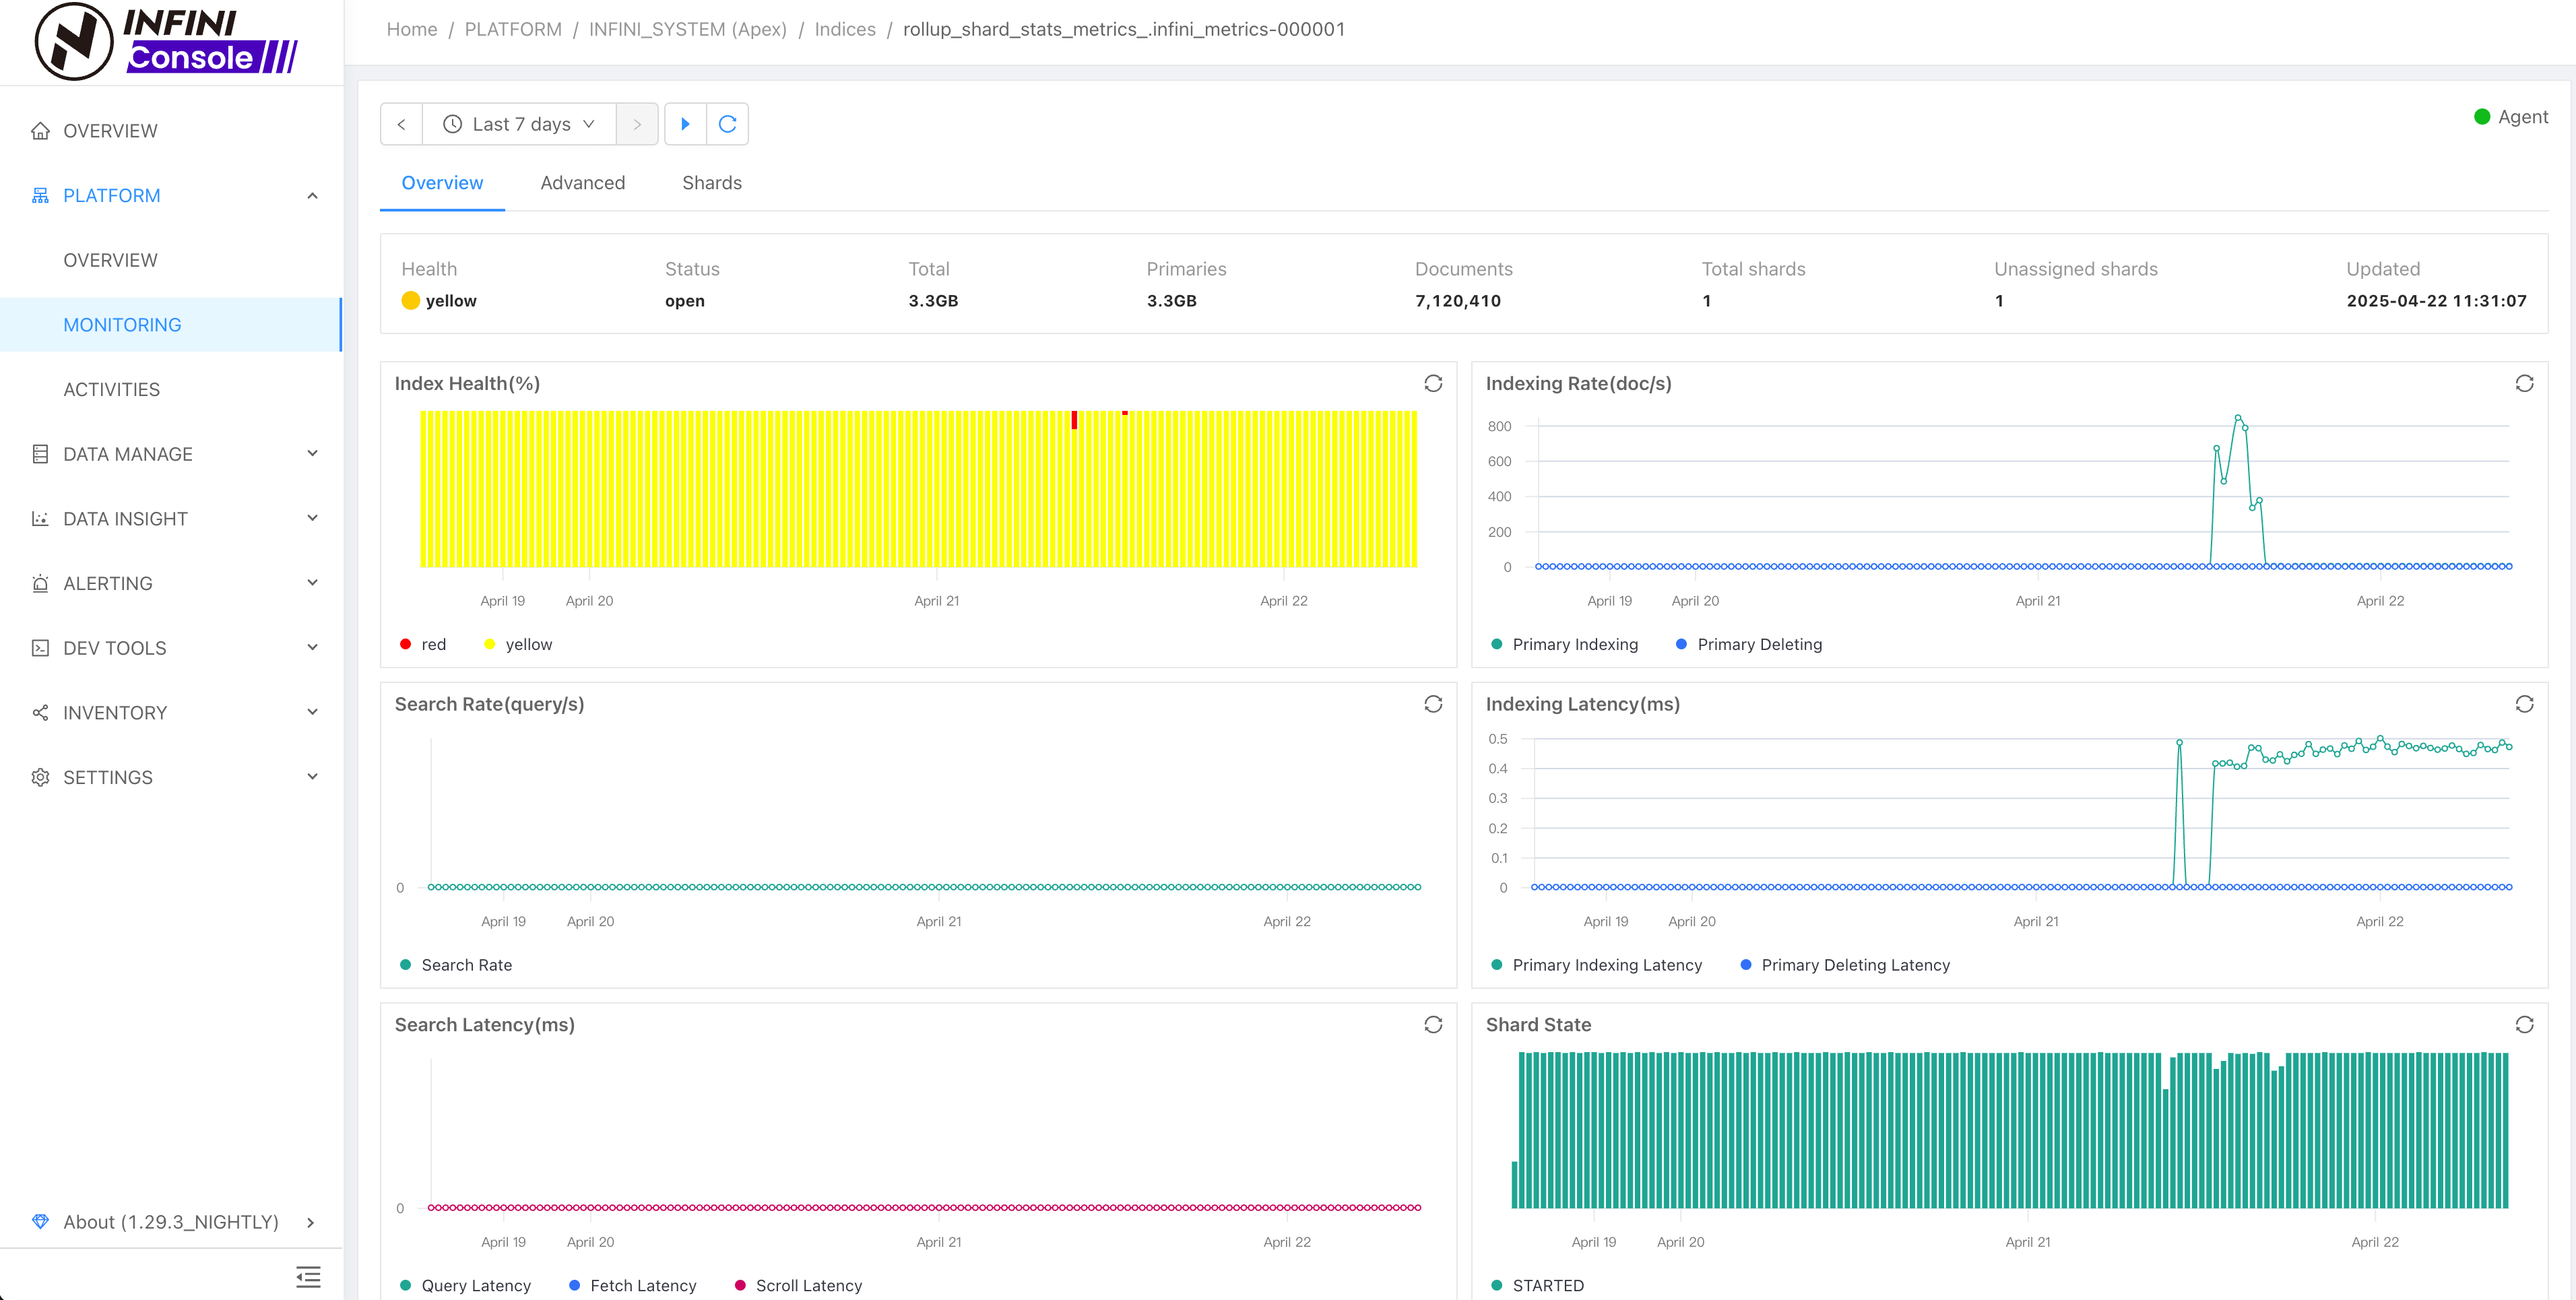
Task: Click the yellow legend color dot
Action: 489,645
